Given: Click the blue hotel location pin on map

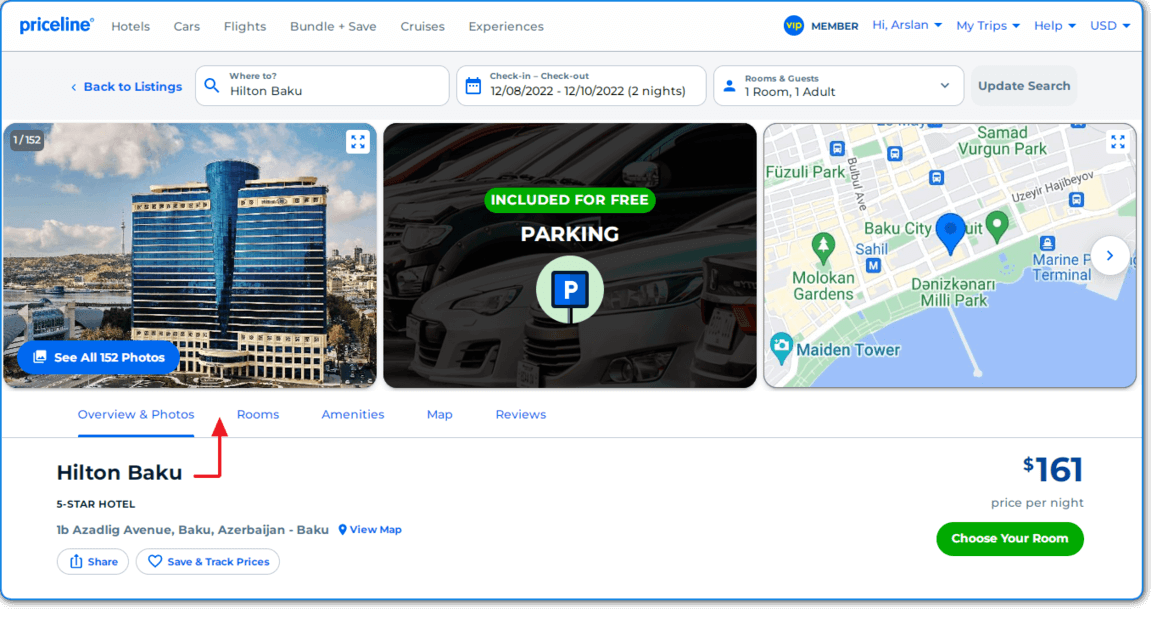Looking at the screenshot, I should 950,234.
